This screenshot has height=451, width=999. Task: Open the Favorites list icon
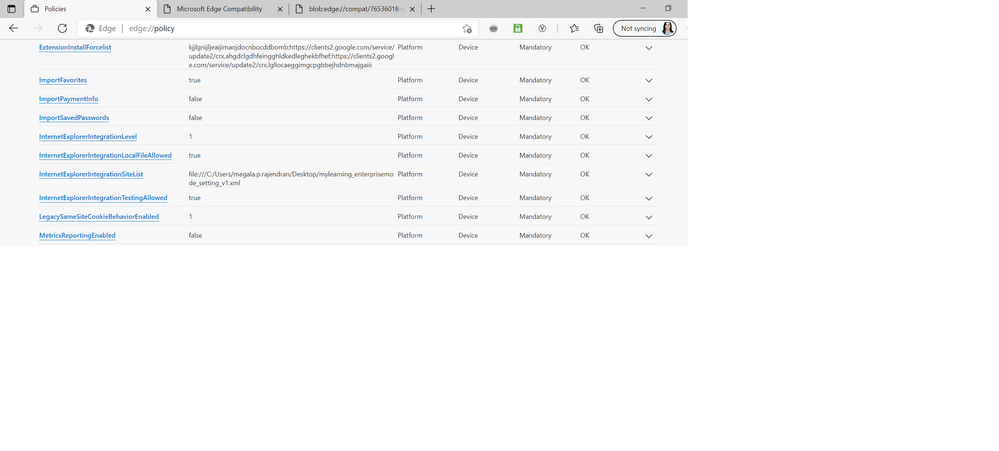tap(574, 29)
